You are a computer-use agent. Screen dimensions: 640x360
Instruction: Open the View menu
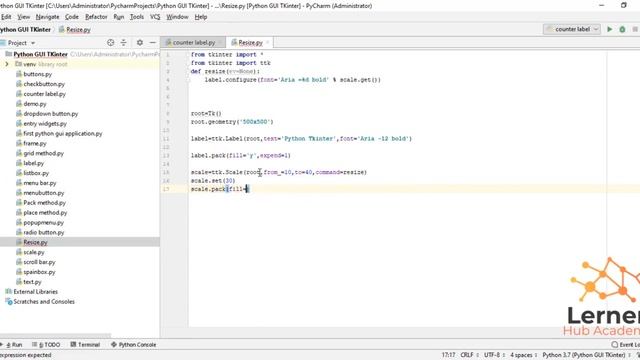24,17
